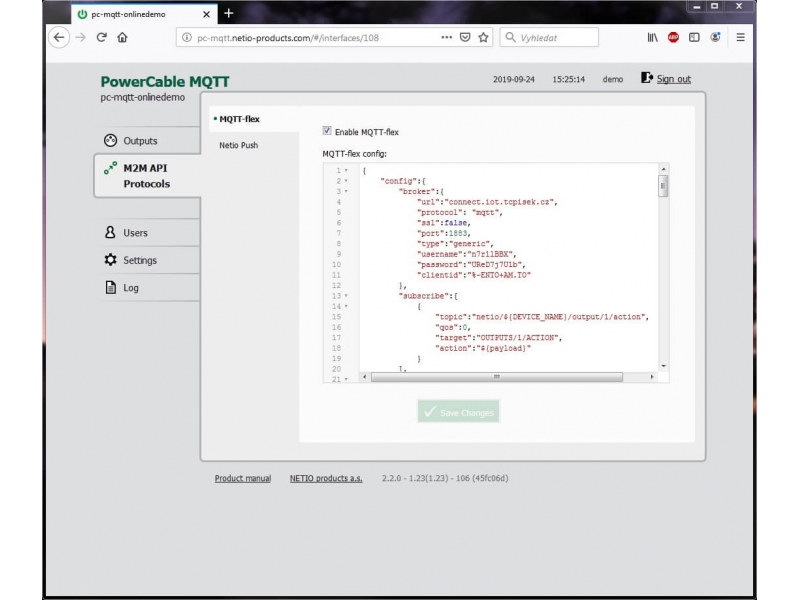The width and height of the screenshot is (800, 600).
Task: Click the "clientid" line in the editor
Action: (474, 275)
